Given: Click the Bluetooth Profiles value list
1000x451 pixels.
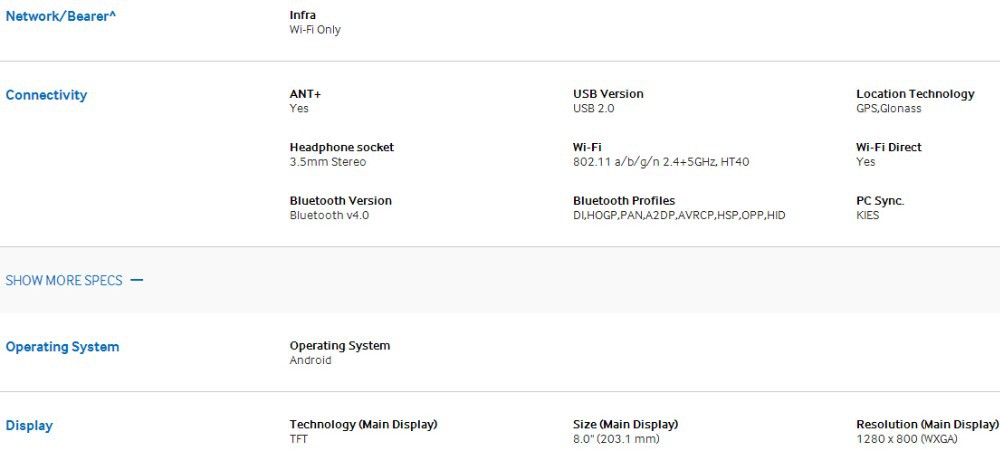Looking at the screenshot, I should [679, 215].
